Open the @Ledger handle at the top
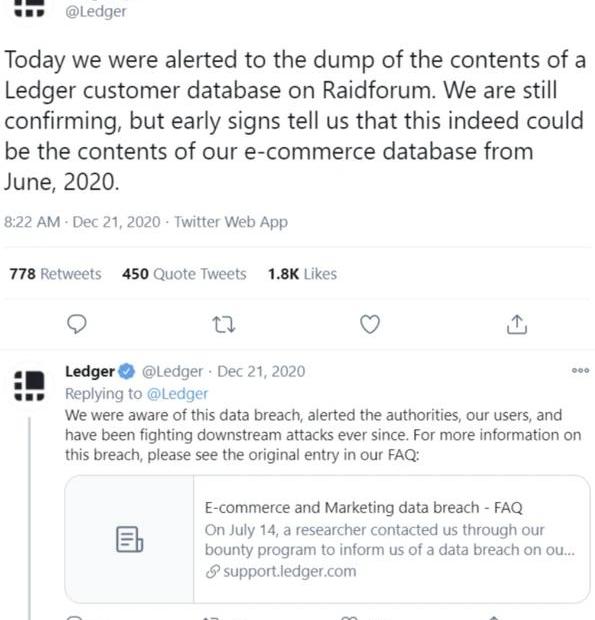 (x=96, y=11)
